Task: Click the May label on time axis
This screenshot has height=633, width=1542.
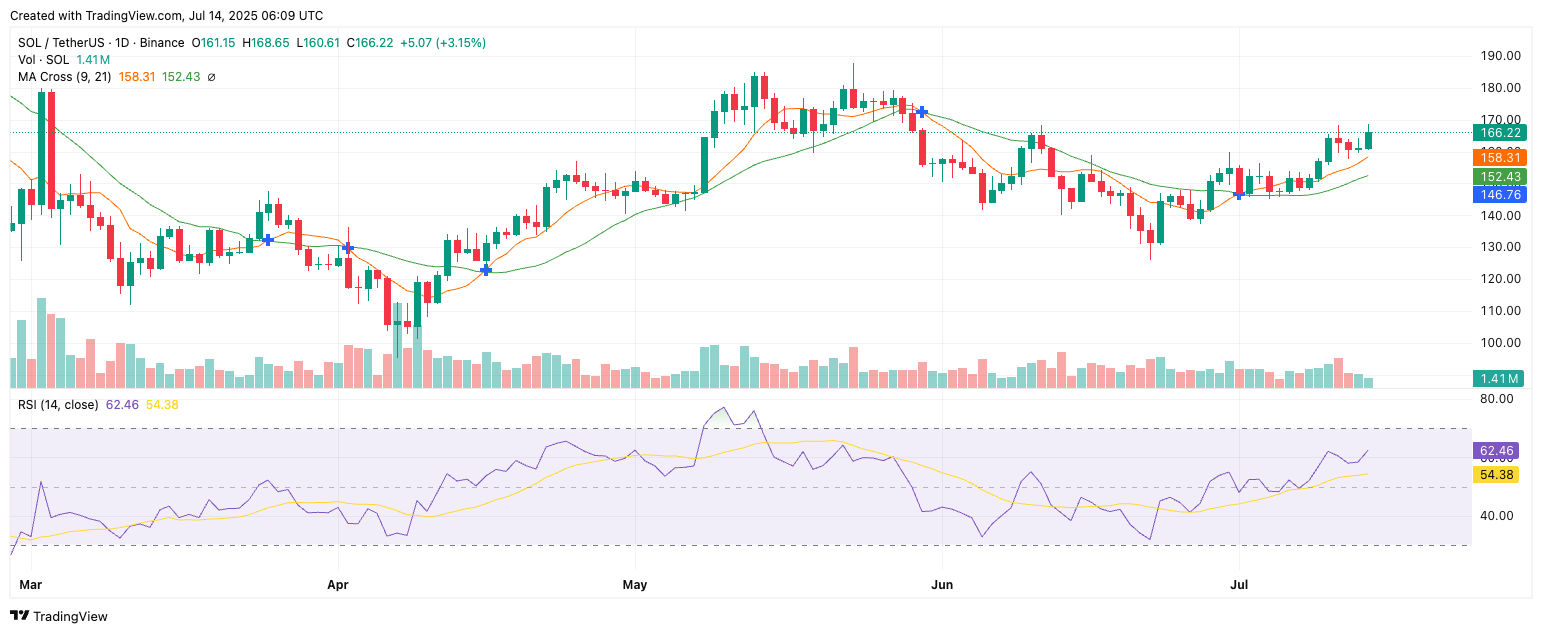Action: click(x=634, y=583)
